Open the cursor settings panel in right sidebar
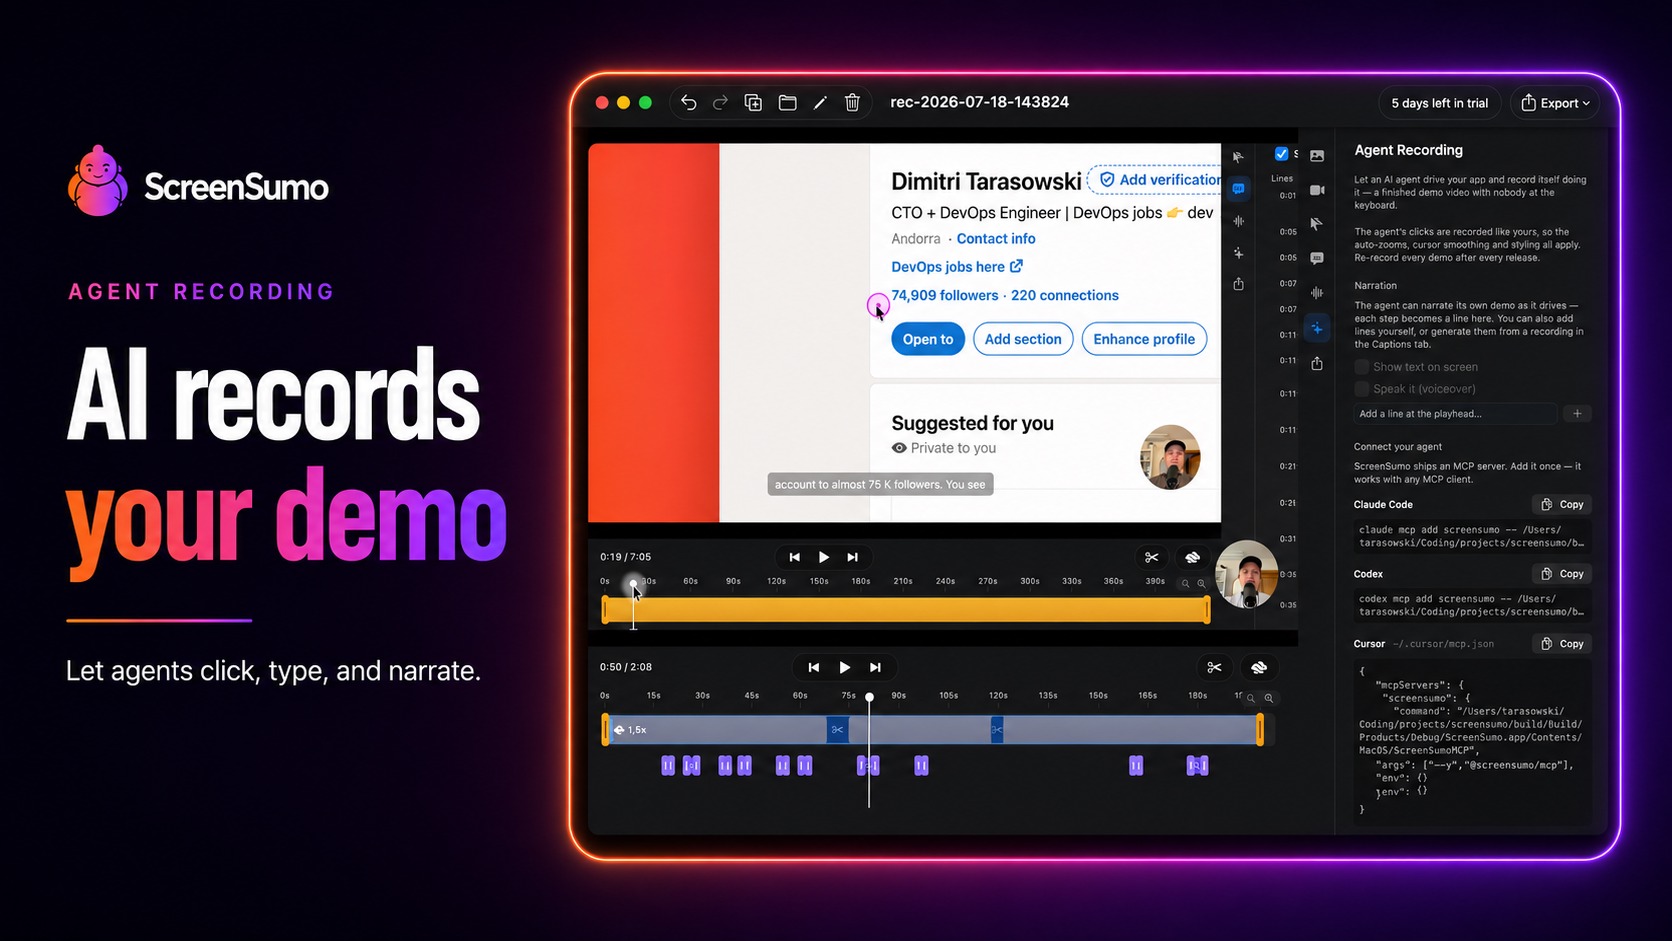Image resolution: width=1672 pixels, height=941 pixels. [1317, 224]
